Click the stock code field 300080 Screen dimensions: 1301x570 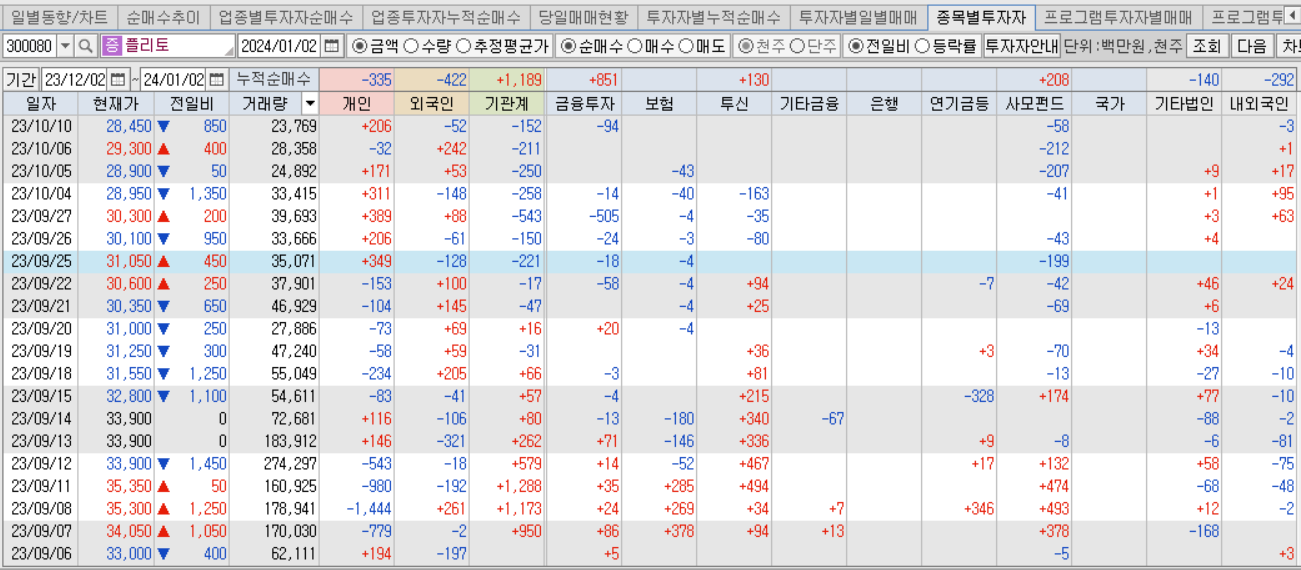[30, 46]
